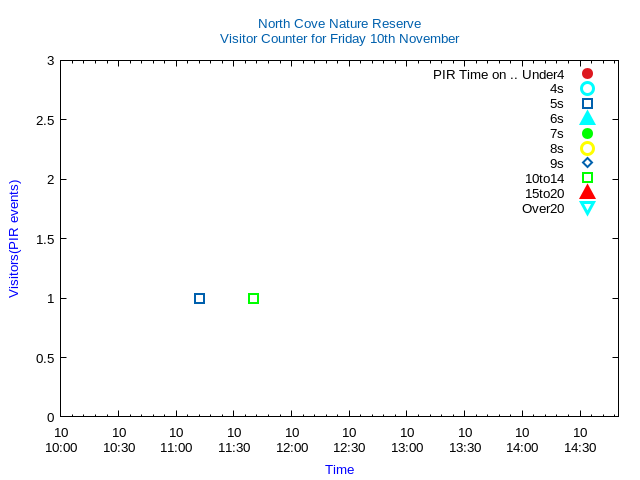Click the 'North Cove Nature Reserve' title
This screenshot has height=480, width=640.
tap(339, 24)
